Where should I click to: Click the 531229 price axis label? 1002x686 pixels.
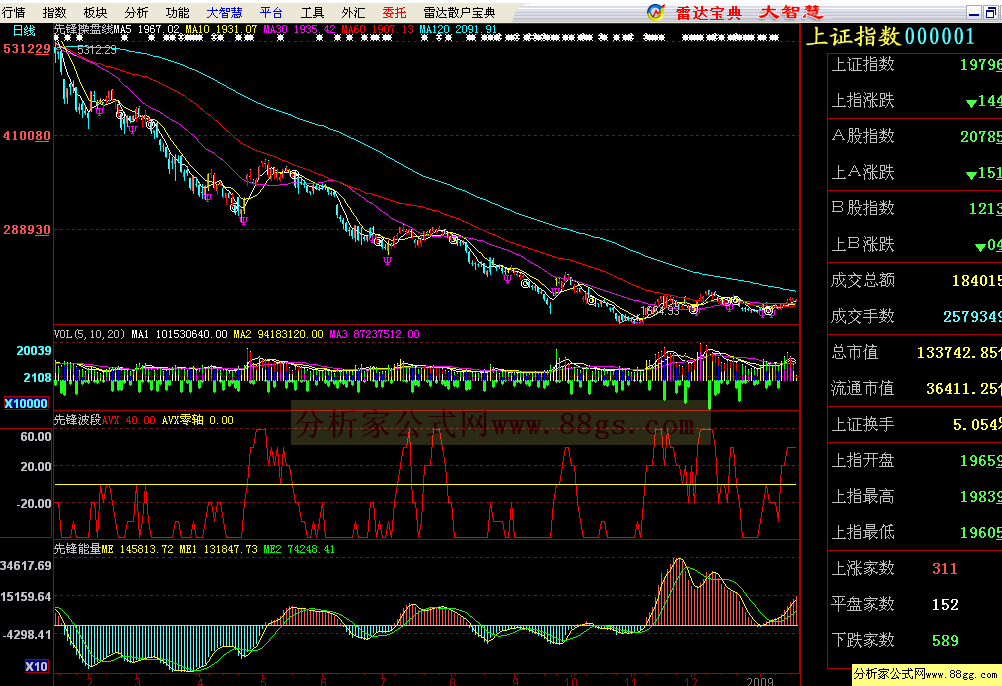coord(27,49)
